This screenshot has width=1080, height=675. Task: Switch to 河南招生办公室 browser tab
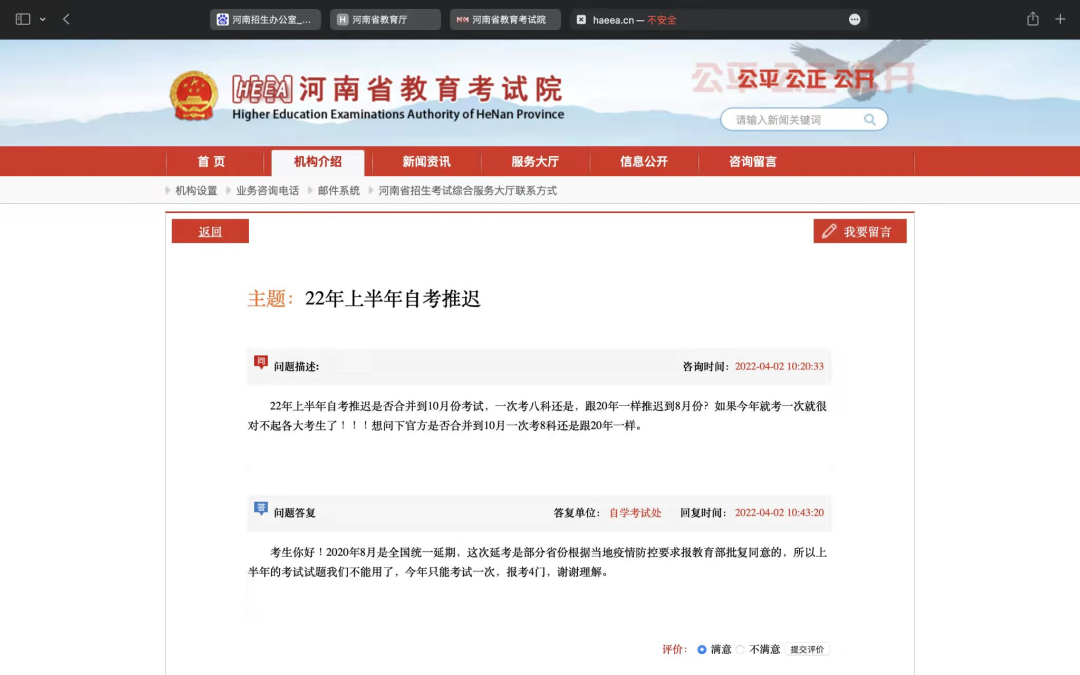click(x=265, y=20)
